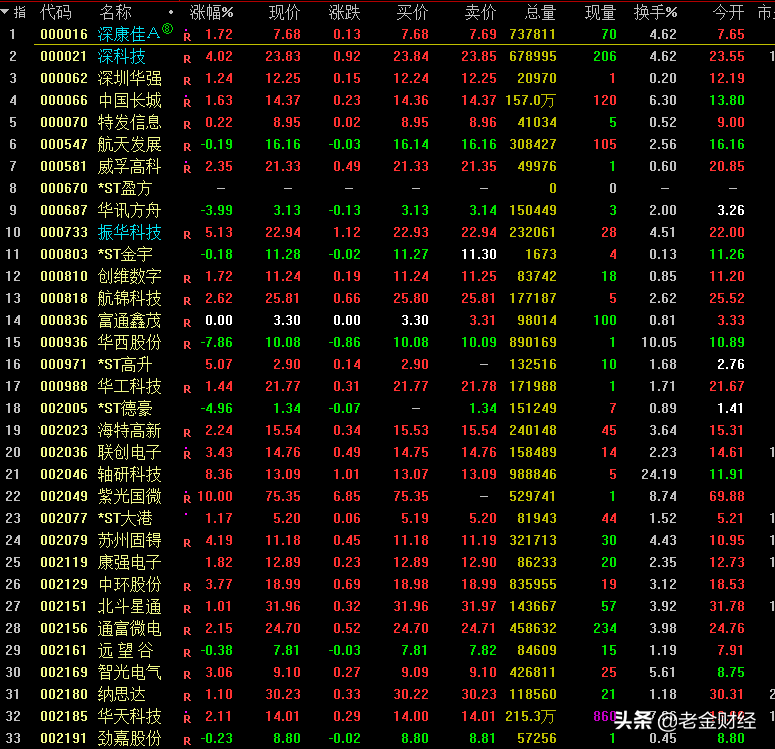The width and height of the screenshot is (775, 749).
Task: Select stock *ST大港
Action: pyautogui.click(x=125, y=518)
